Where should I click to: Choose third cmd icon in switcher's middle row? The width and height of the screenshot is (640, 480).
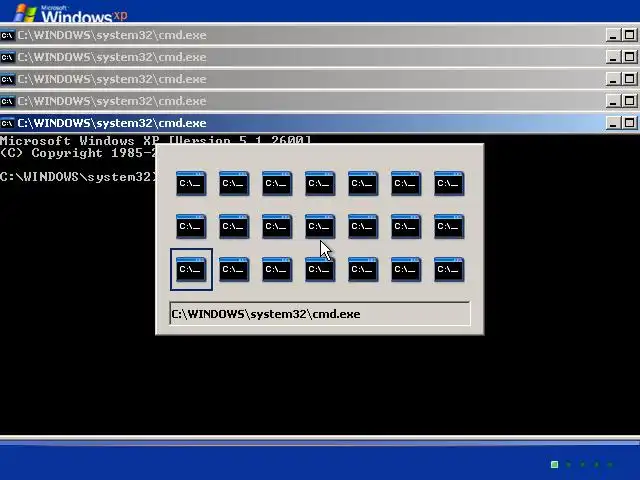277,226
